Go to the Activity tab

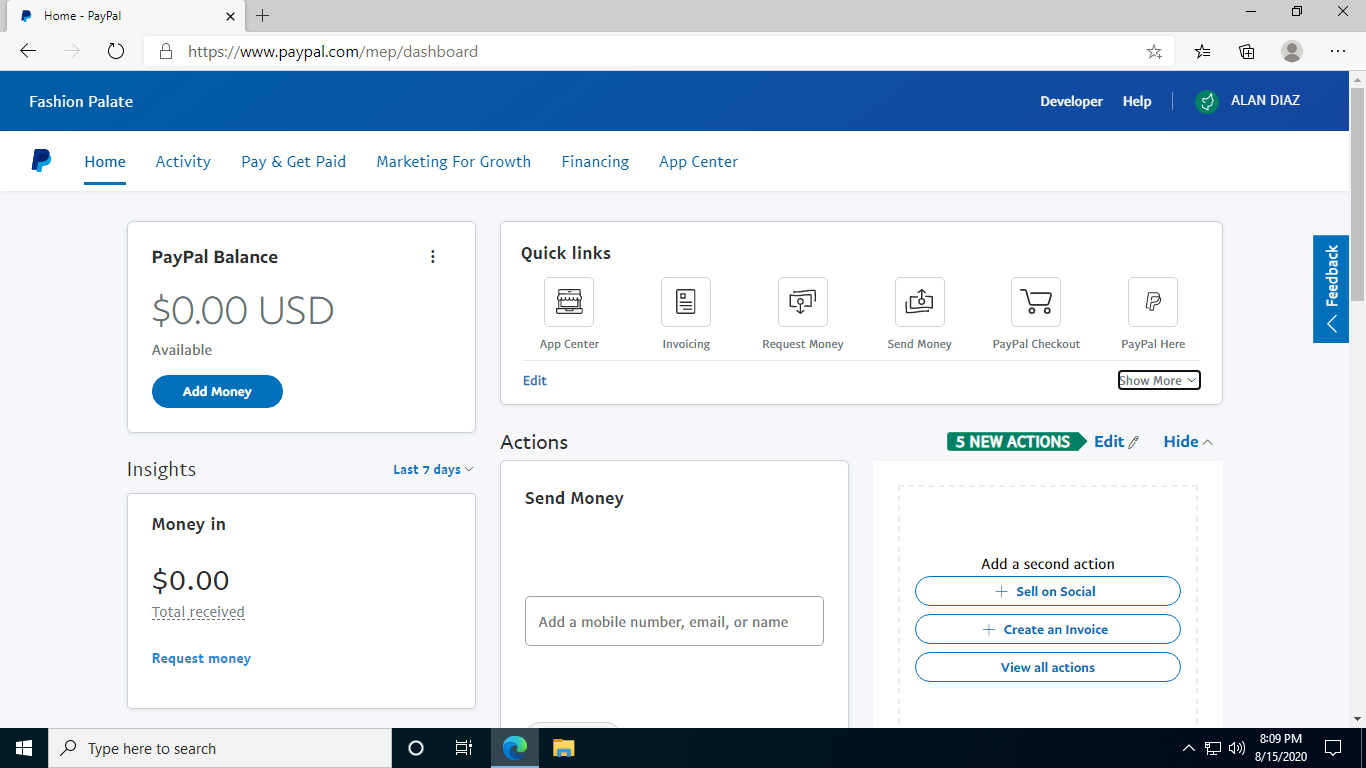tap(183, 162)
